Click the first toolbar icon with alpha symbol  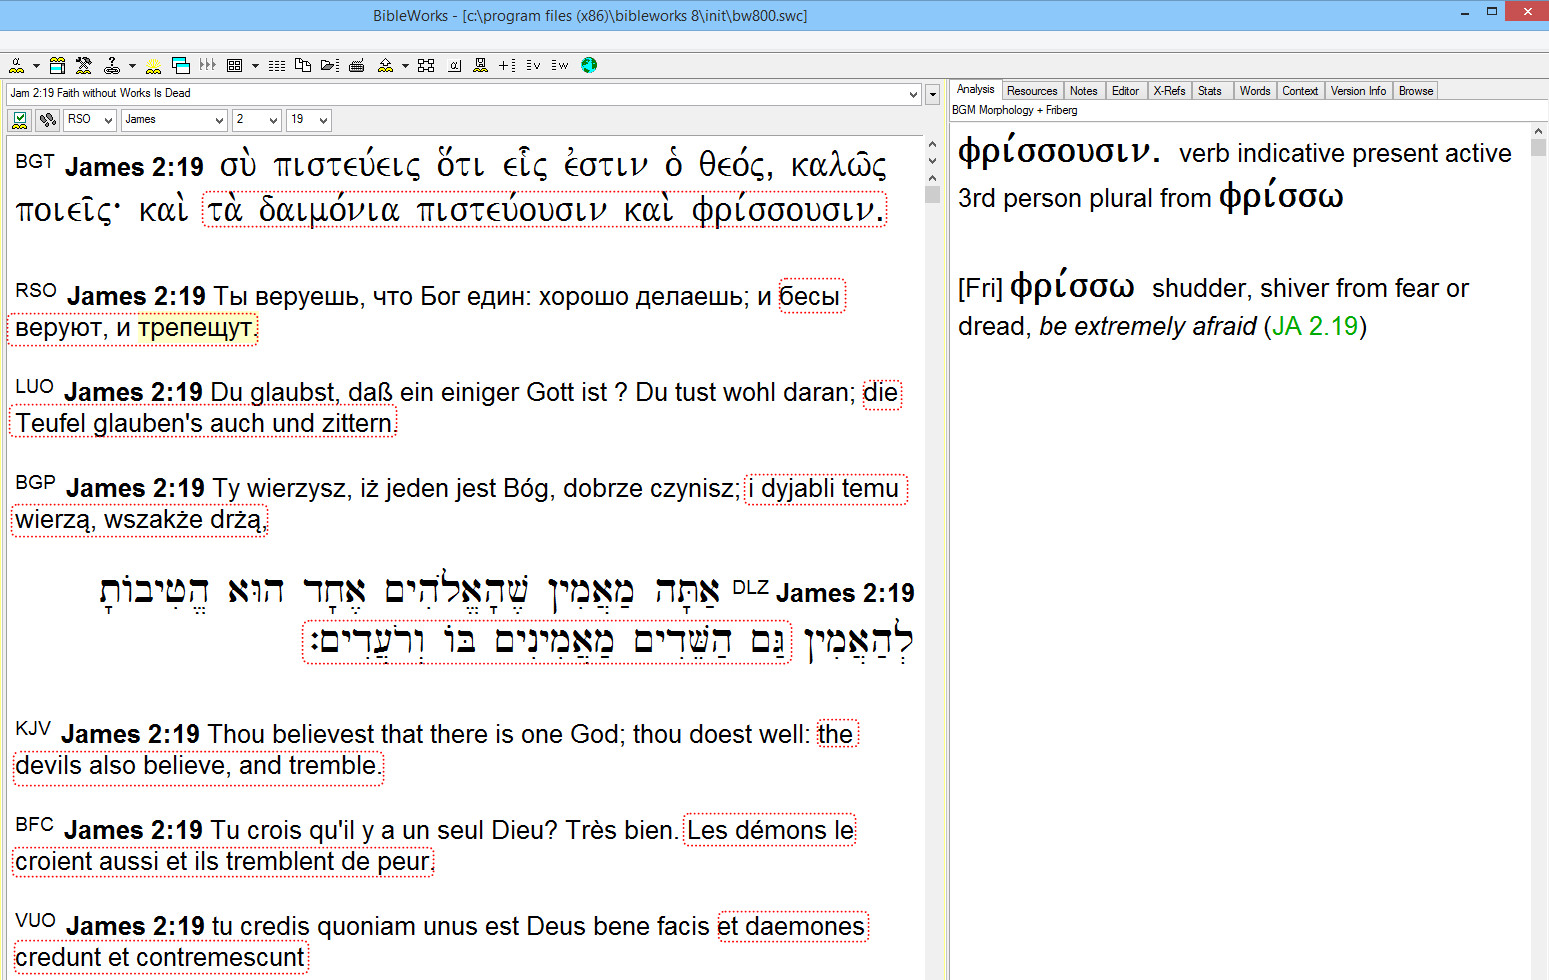[17, 65]
